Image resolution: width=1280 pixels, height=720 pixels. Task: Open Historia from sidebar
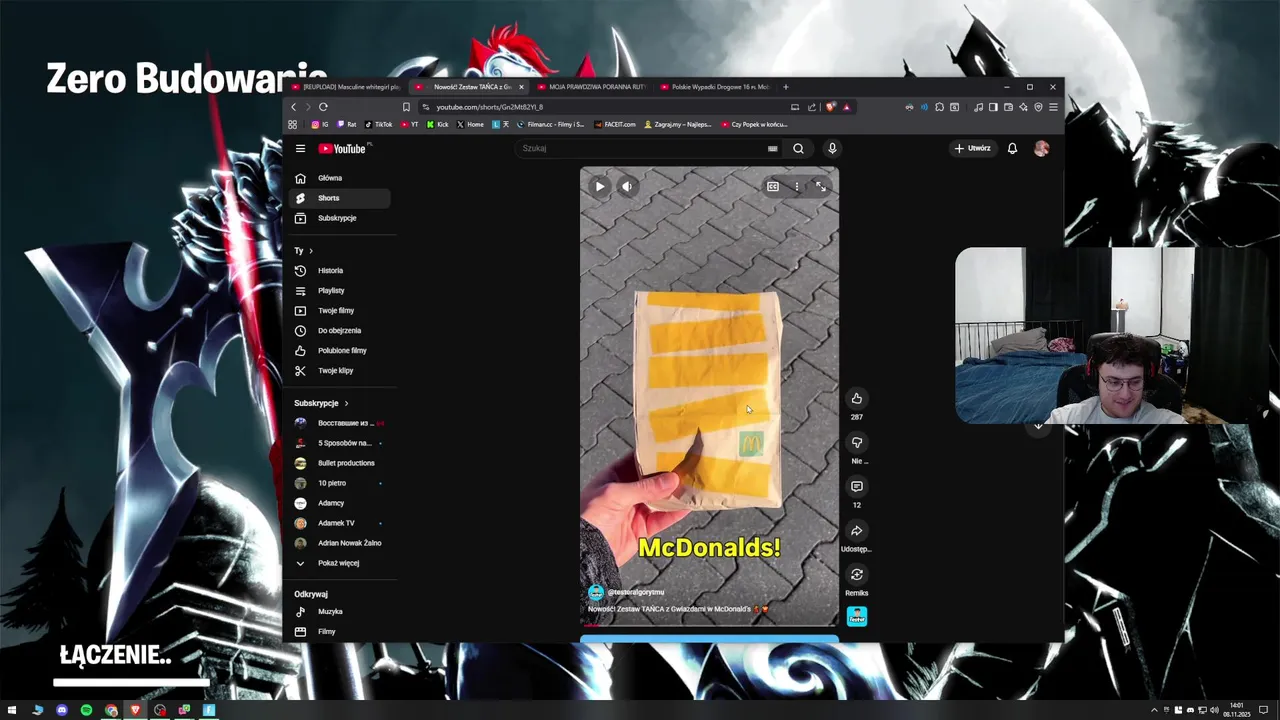[340, 270]
